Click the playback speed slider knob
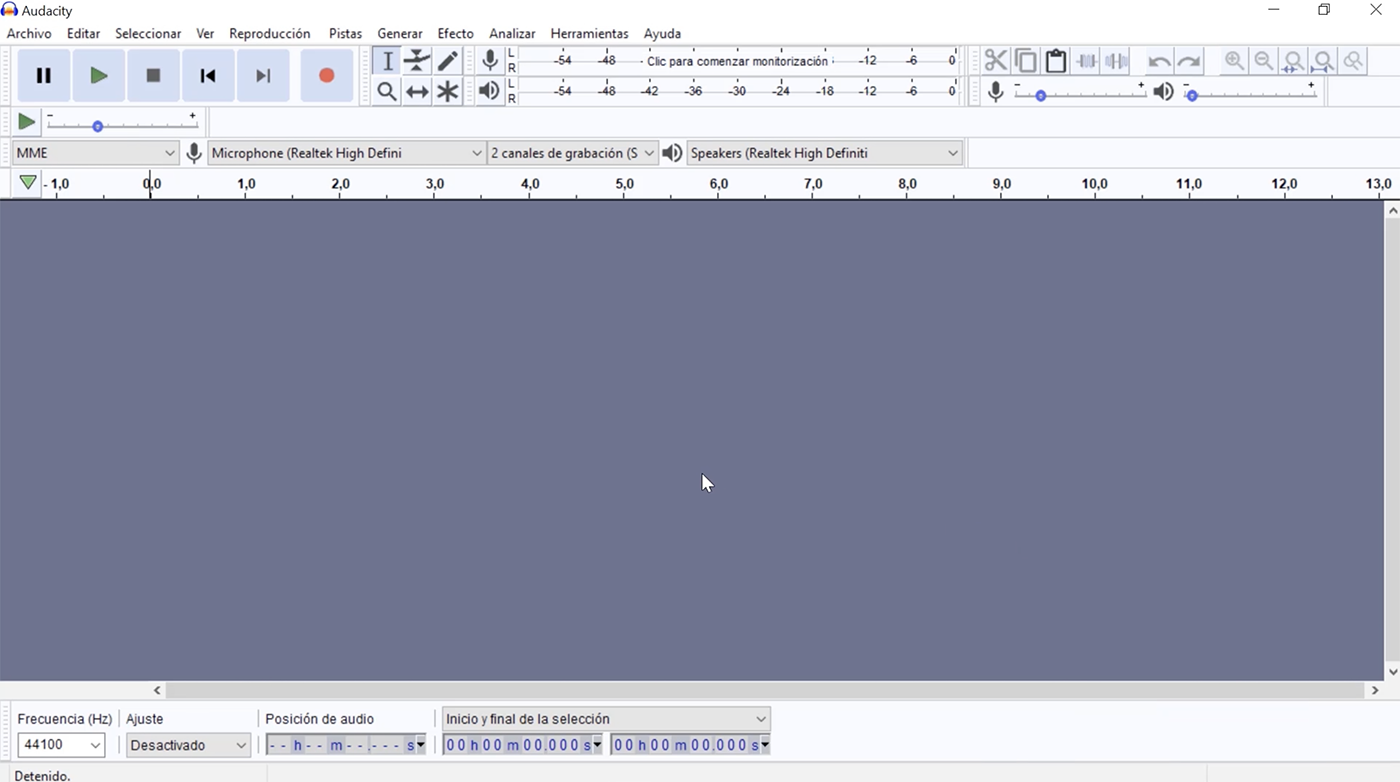Image resolution: width=1400 pixels, height=782 pixels. [98, 127]
